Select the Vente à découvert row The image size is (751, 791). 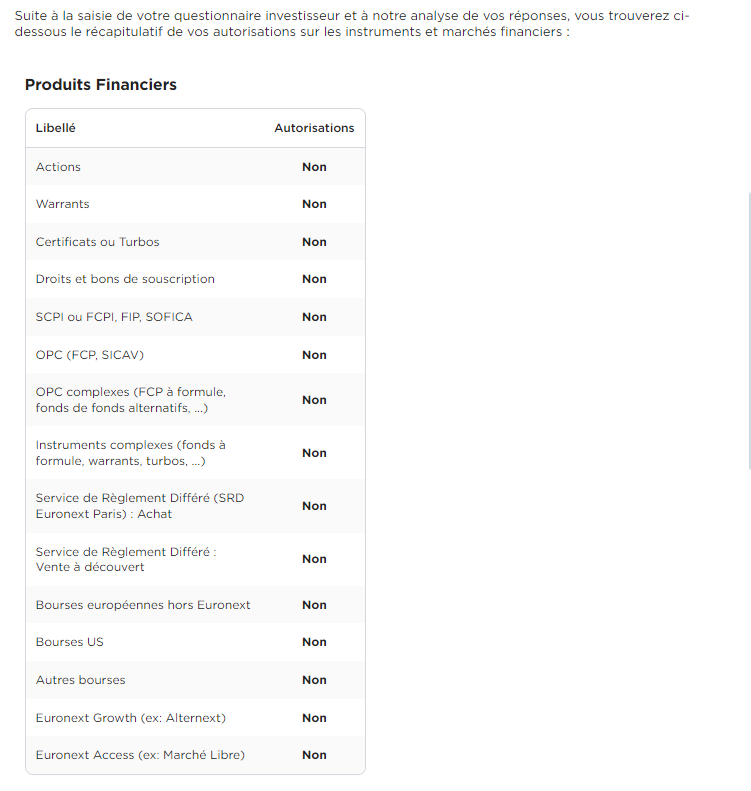tap(195, 559)
